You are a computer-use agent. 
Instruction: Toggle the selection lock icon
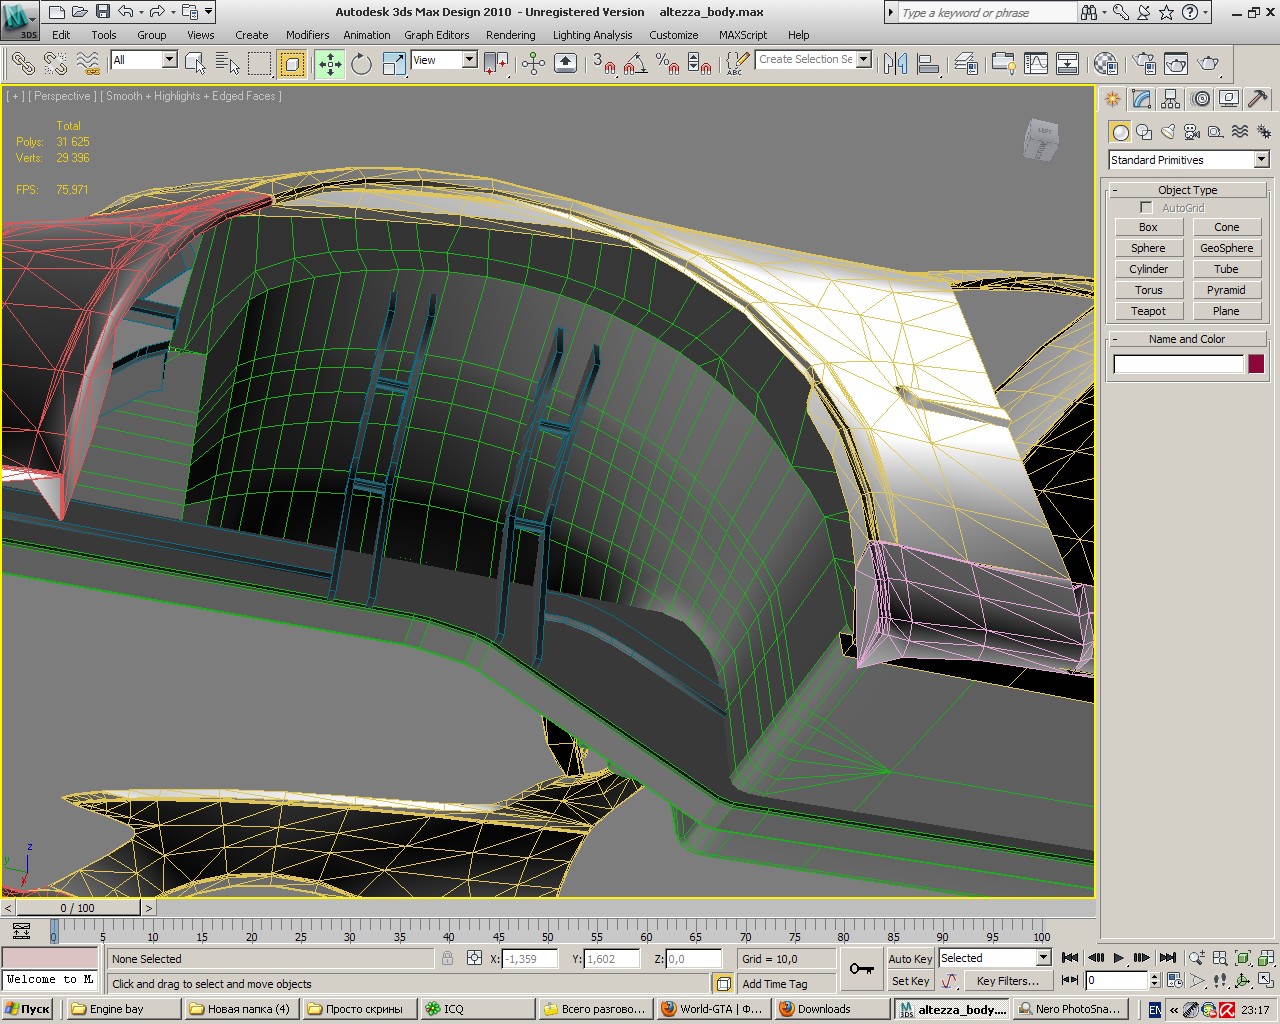pyautogui.click(x=447, y=958)
